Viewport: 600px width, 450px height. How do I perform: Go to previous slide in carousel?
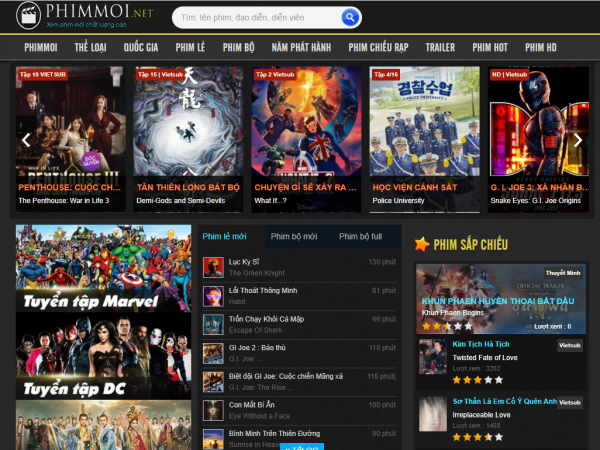[x=26, y=140]
